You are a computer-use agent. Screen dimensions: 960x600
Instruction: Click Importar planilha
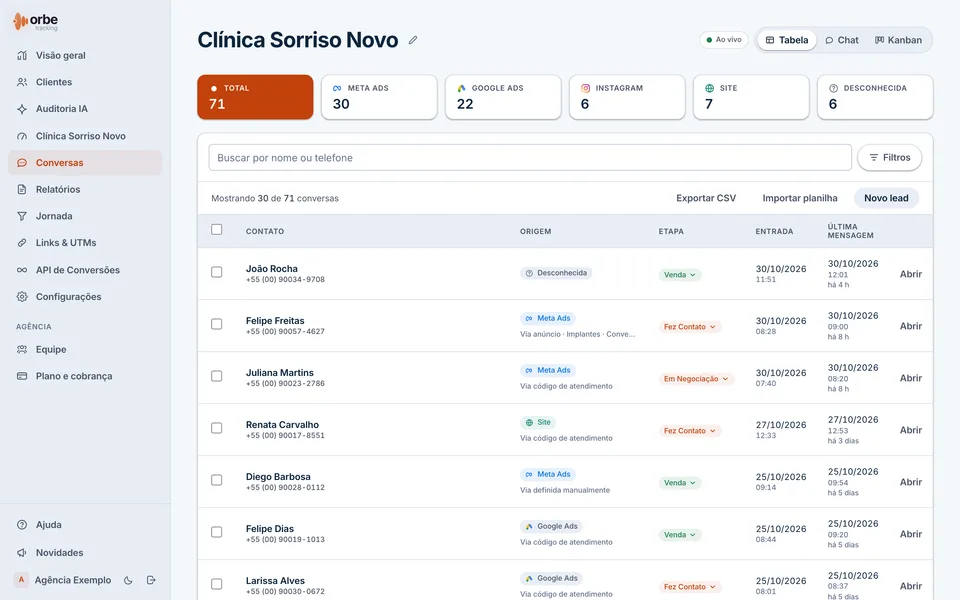[800, 198]
